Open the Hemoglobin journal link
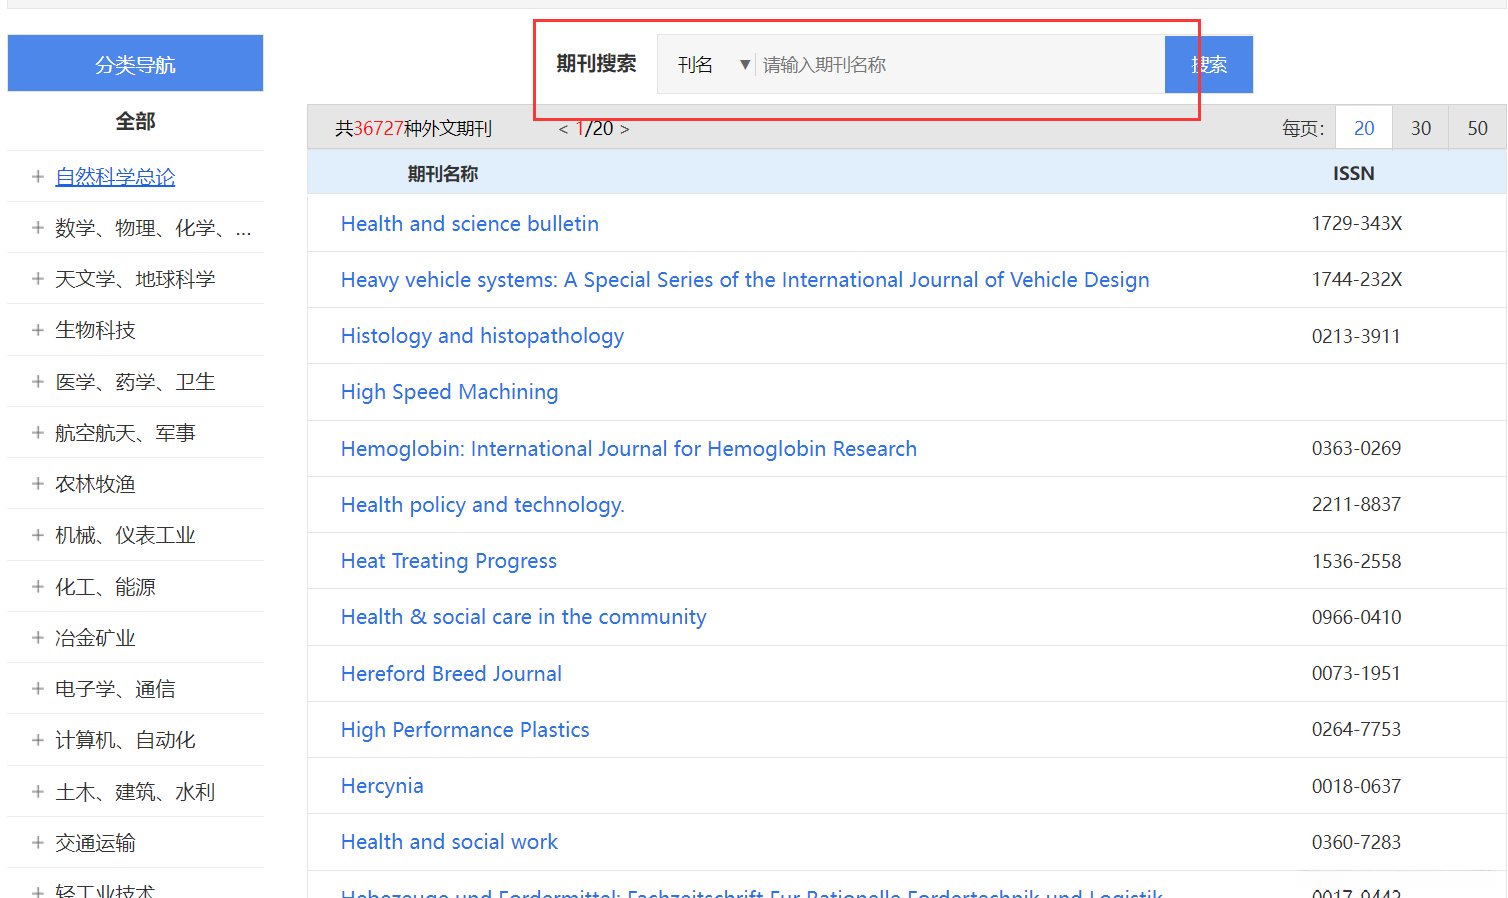The image size is (1508, 898). [629, 449]
